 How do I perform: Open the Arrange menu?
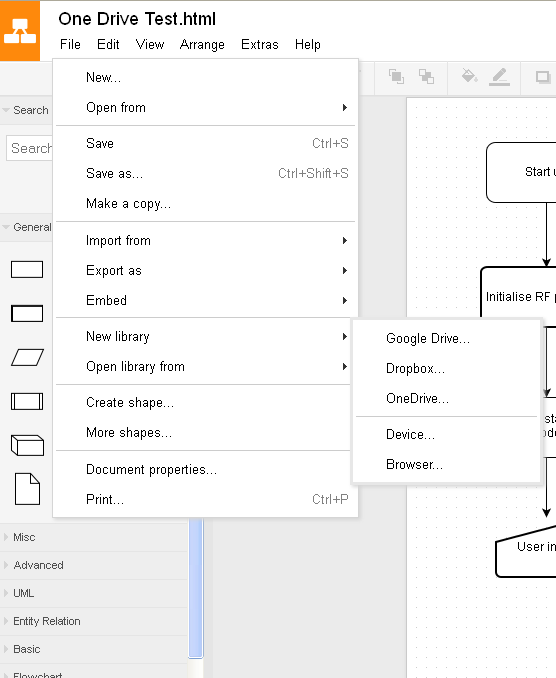point(202,44)
